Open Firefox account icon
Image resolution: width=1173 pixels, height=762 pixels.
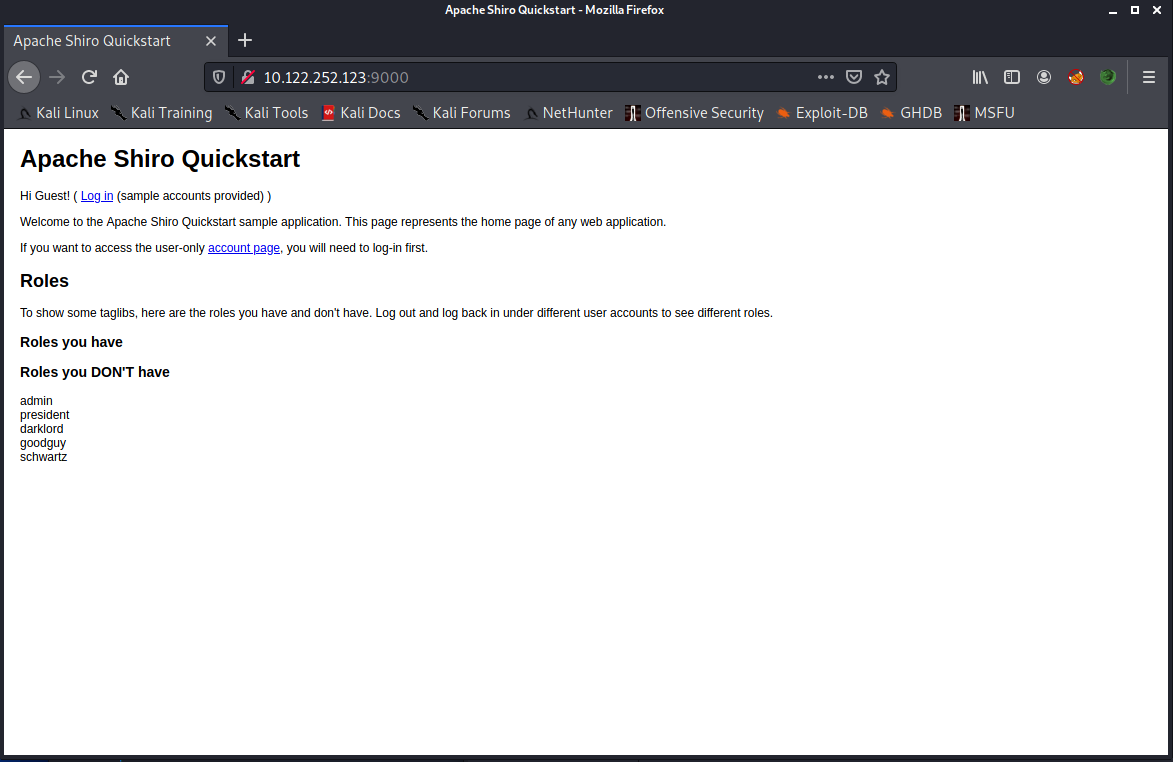1044,77
